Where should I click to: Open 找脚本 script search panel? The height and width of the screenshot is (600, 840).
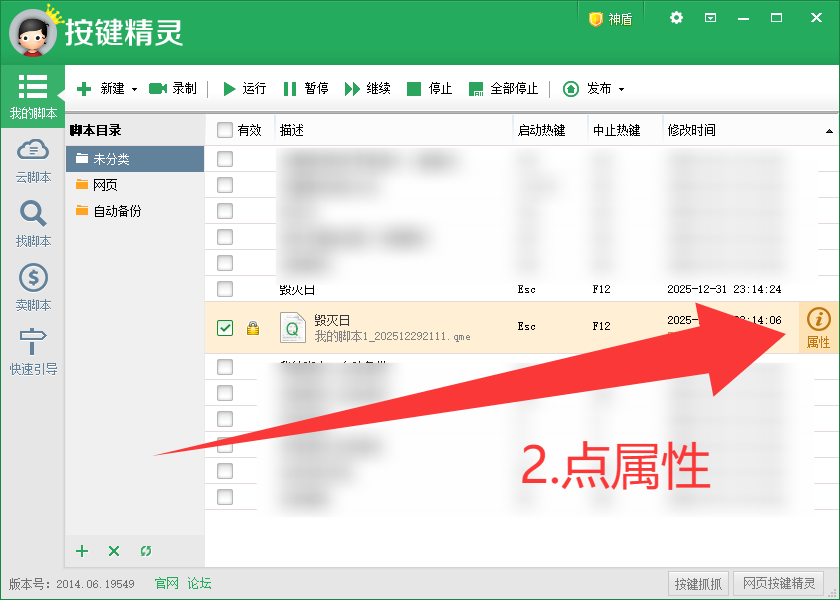pyautogui.click(x=32, y=220)
